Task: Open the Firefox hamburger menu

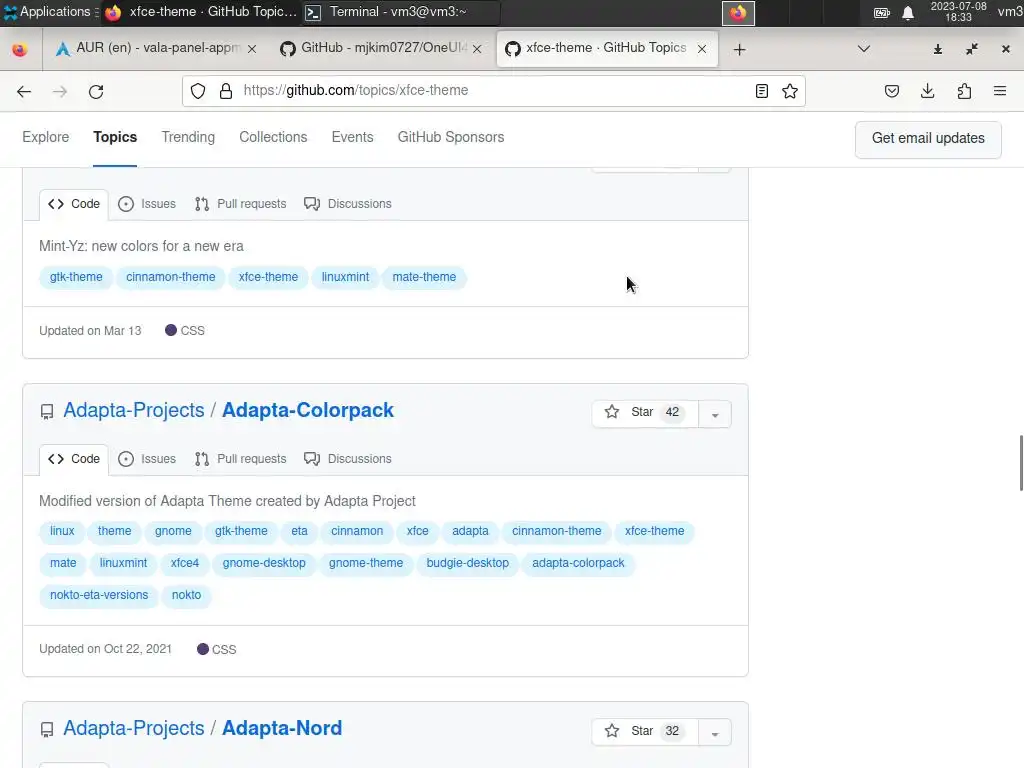Action: click(x=1000, y=91)
